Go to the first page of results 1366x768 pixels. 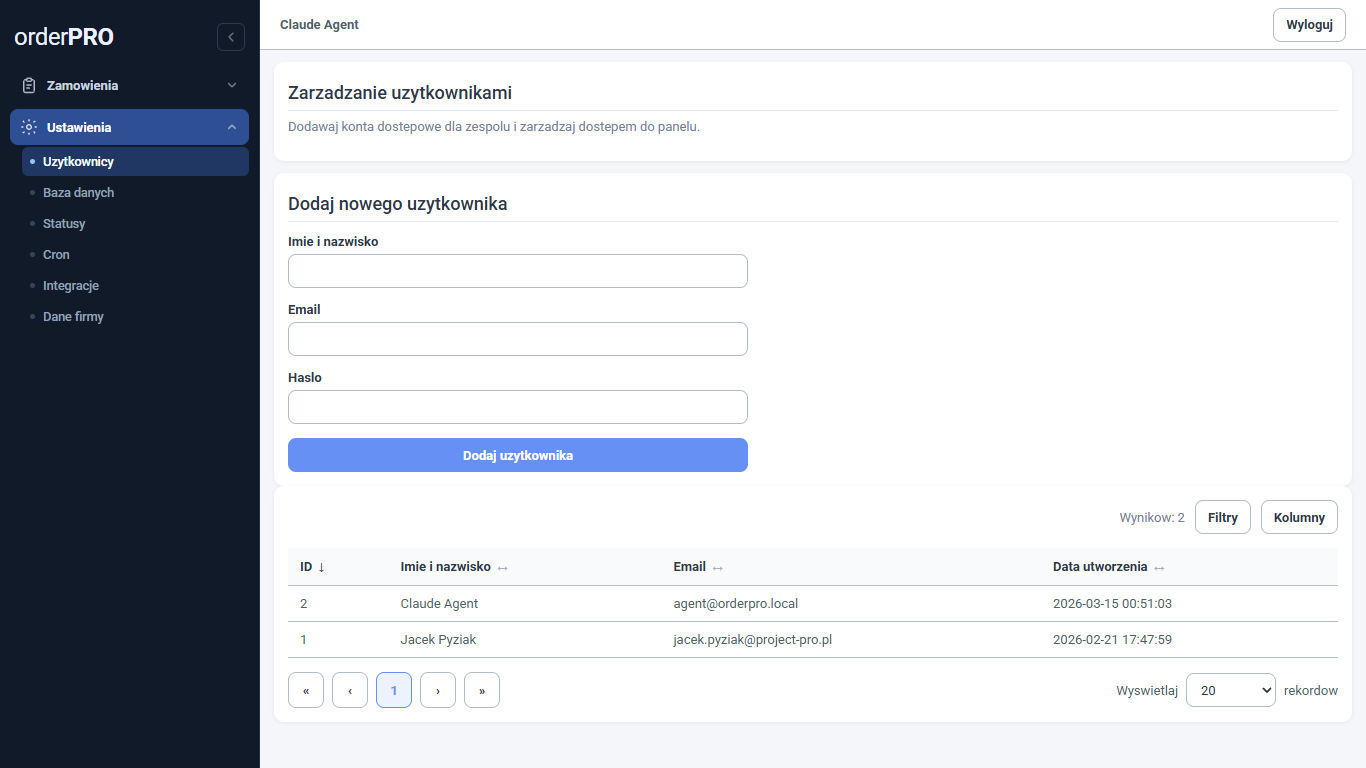(306, 690)
